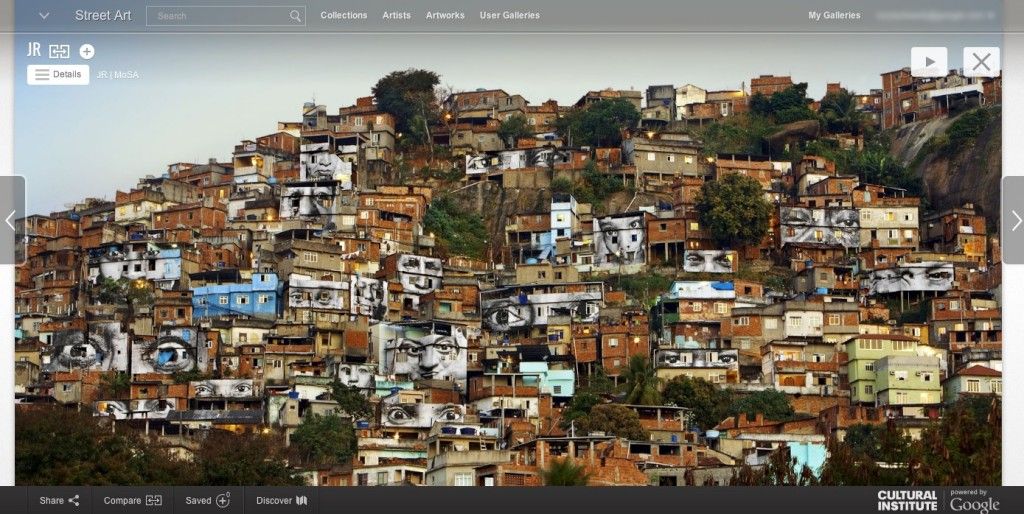Start slideshow with the play button
1024x514 pixels.
click(x=929, y=62)
